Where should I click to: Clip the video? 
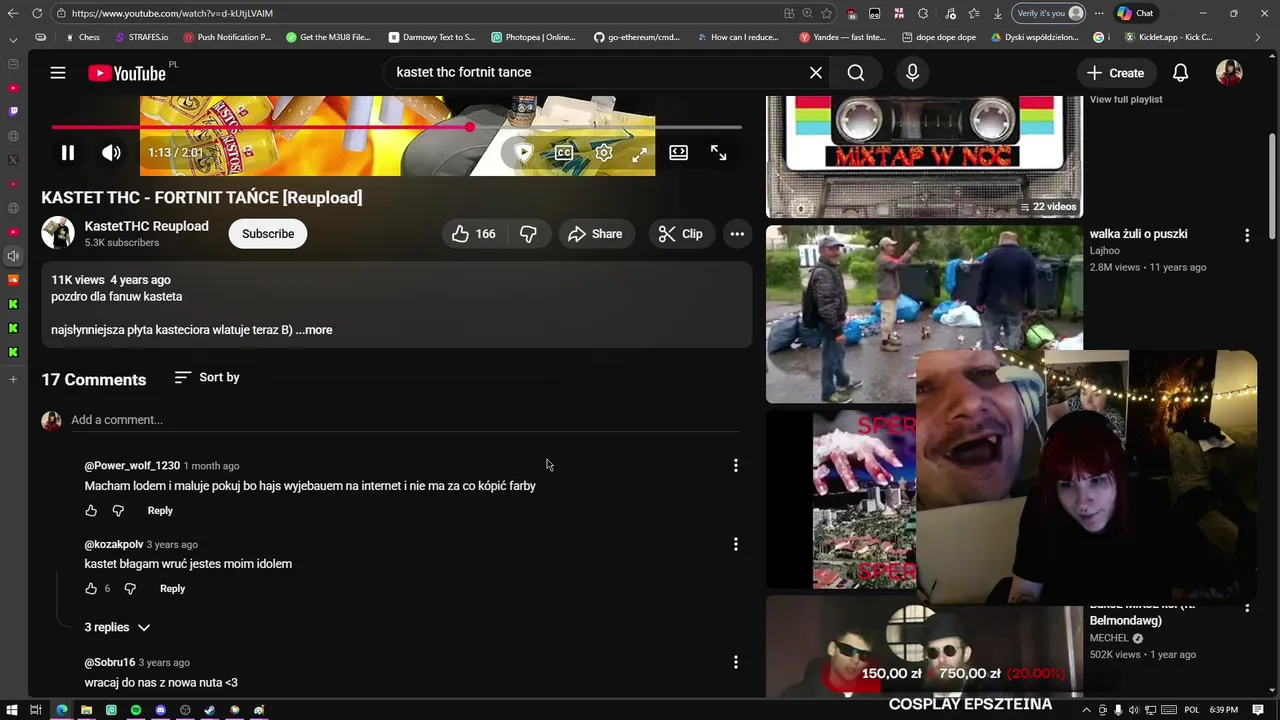point(680,234)
